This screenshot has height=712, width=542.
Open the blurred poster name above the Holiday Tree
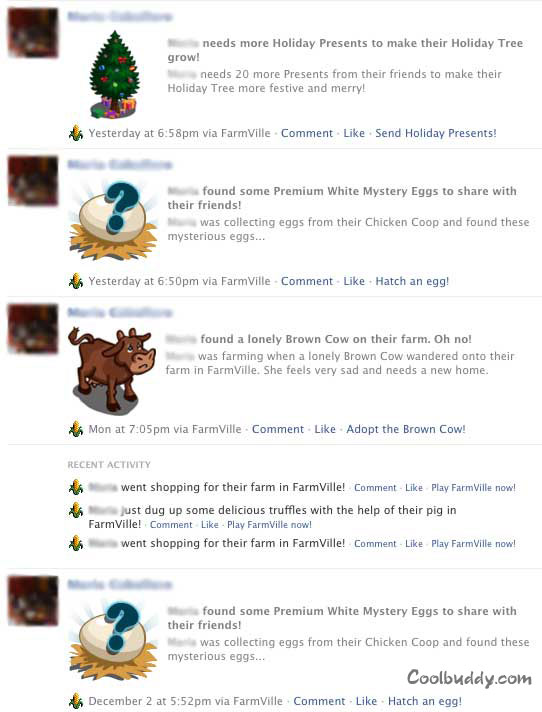(x=120, y=16)
